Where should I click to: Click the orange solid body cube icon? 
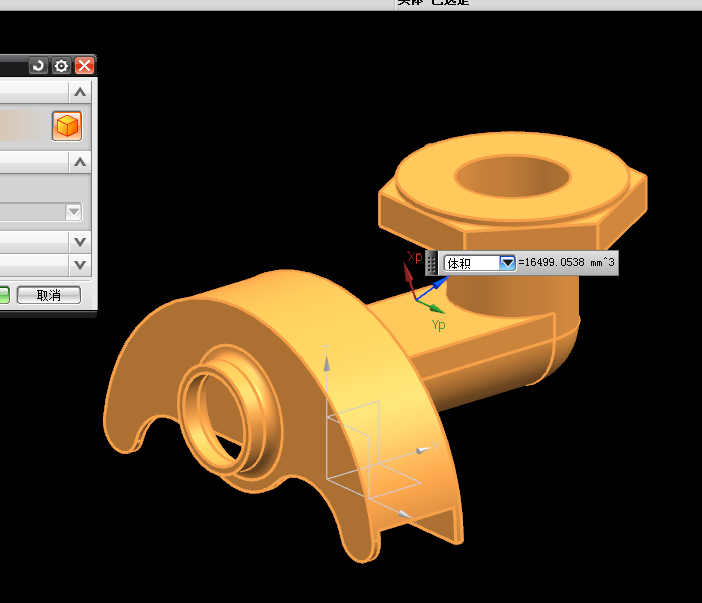pyautogui.click(x=67, y=126)
